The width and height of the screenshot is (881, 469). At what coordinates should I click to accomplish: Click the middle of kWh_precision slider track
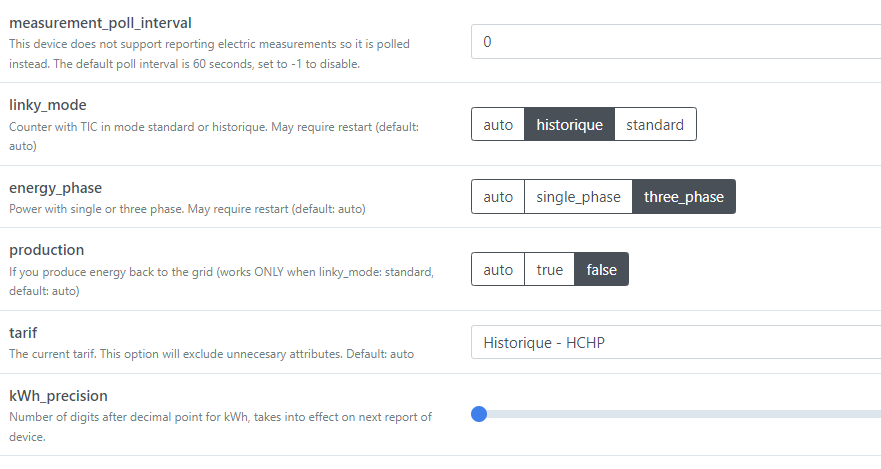click(680, 414)
